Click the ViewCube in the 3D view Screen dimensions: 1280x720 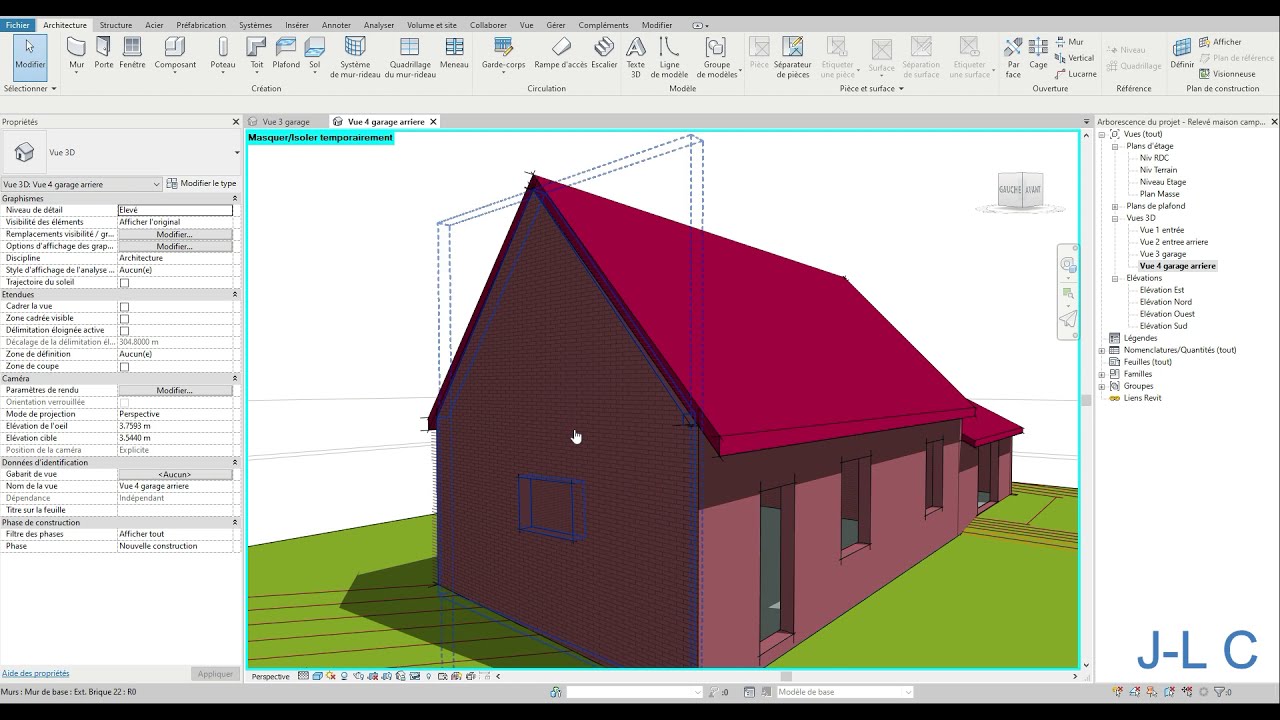click(1020, 190)
